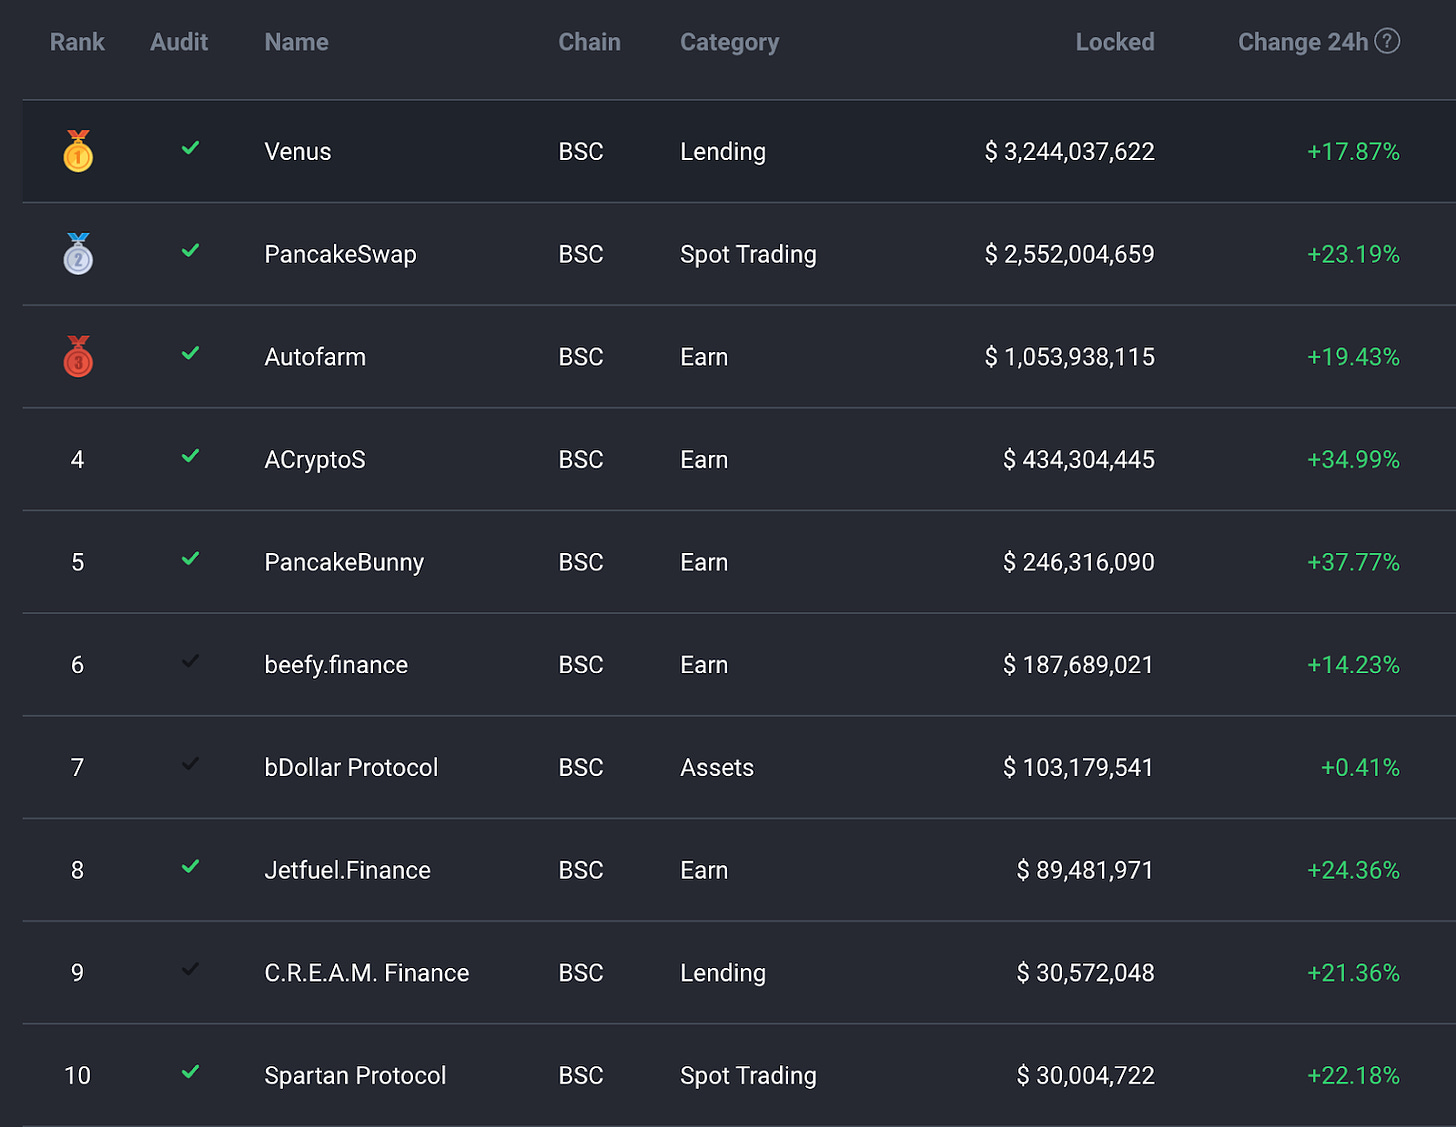Sort by the Change 24h column header
This screenshot has width=1456, height=1127.
click(x=1303, y=42)
